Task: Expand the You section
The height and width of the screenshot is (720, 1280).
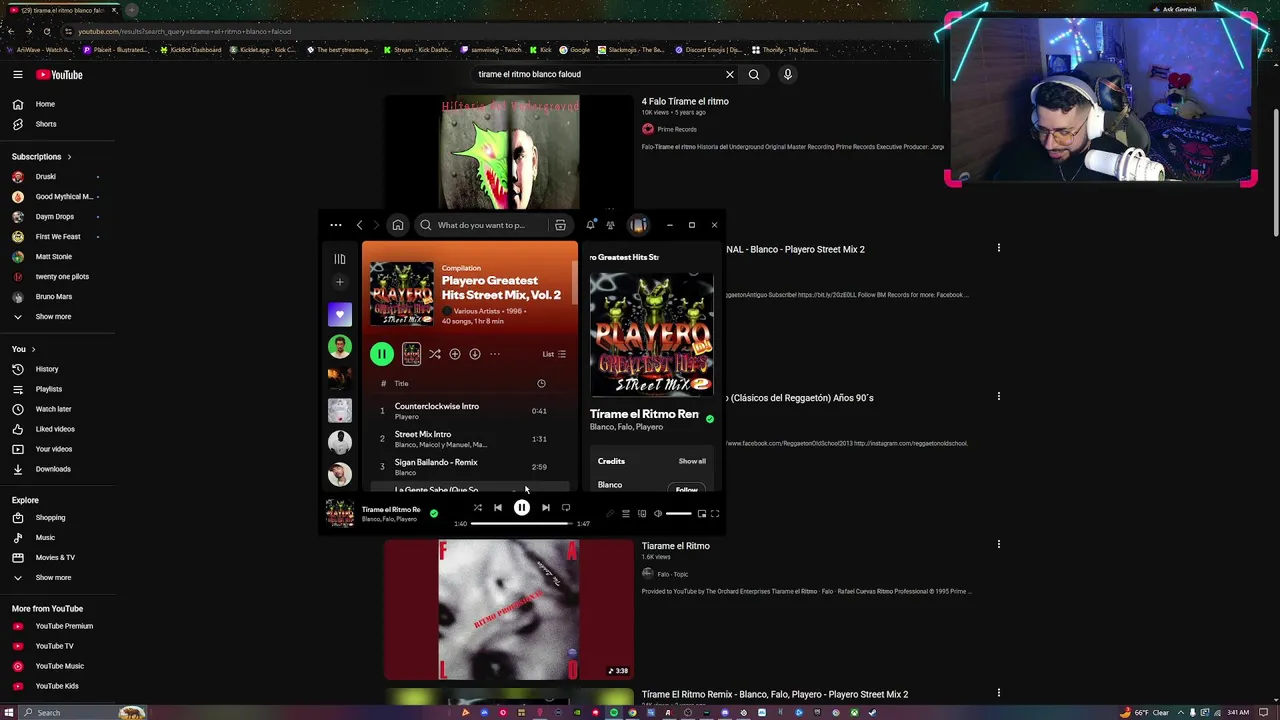Action: pyautogui.click(x=24, y=349)
